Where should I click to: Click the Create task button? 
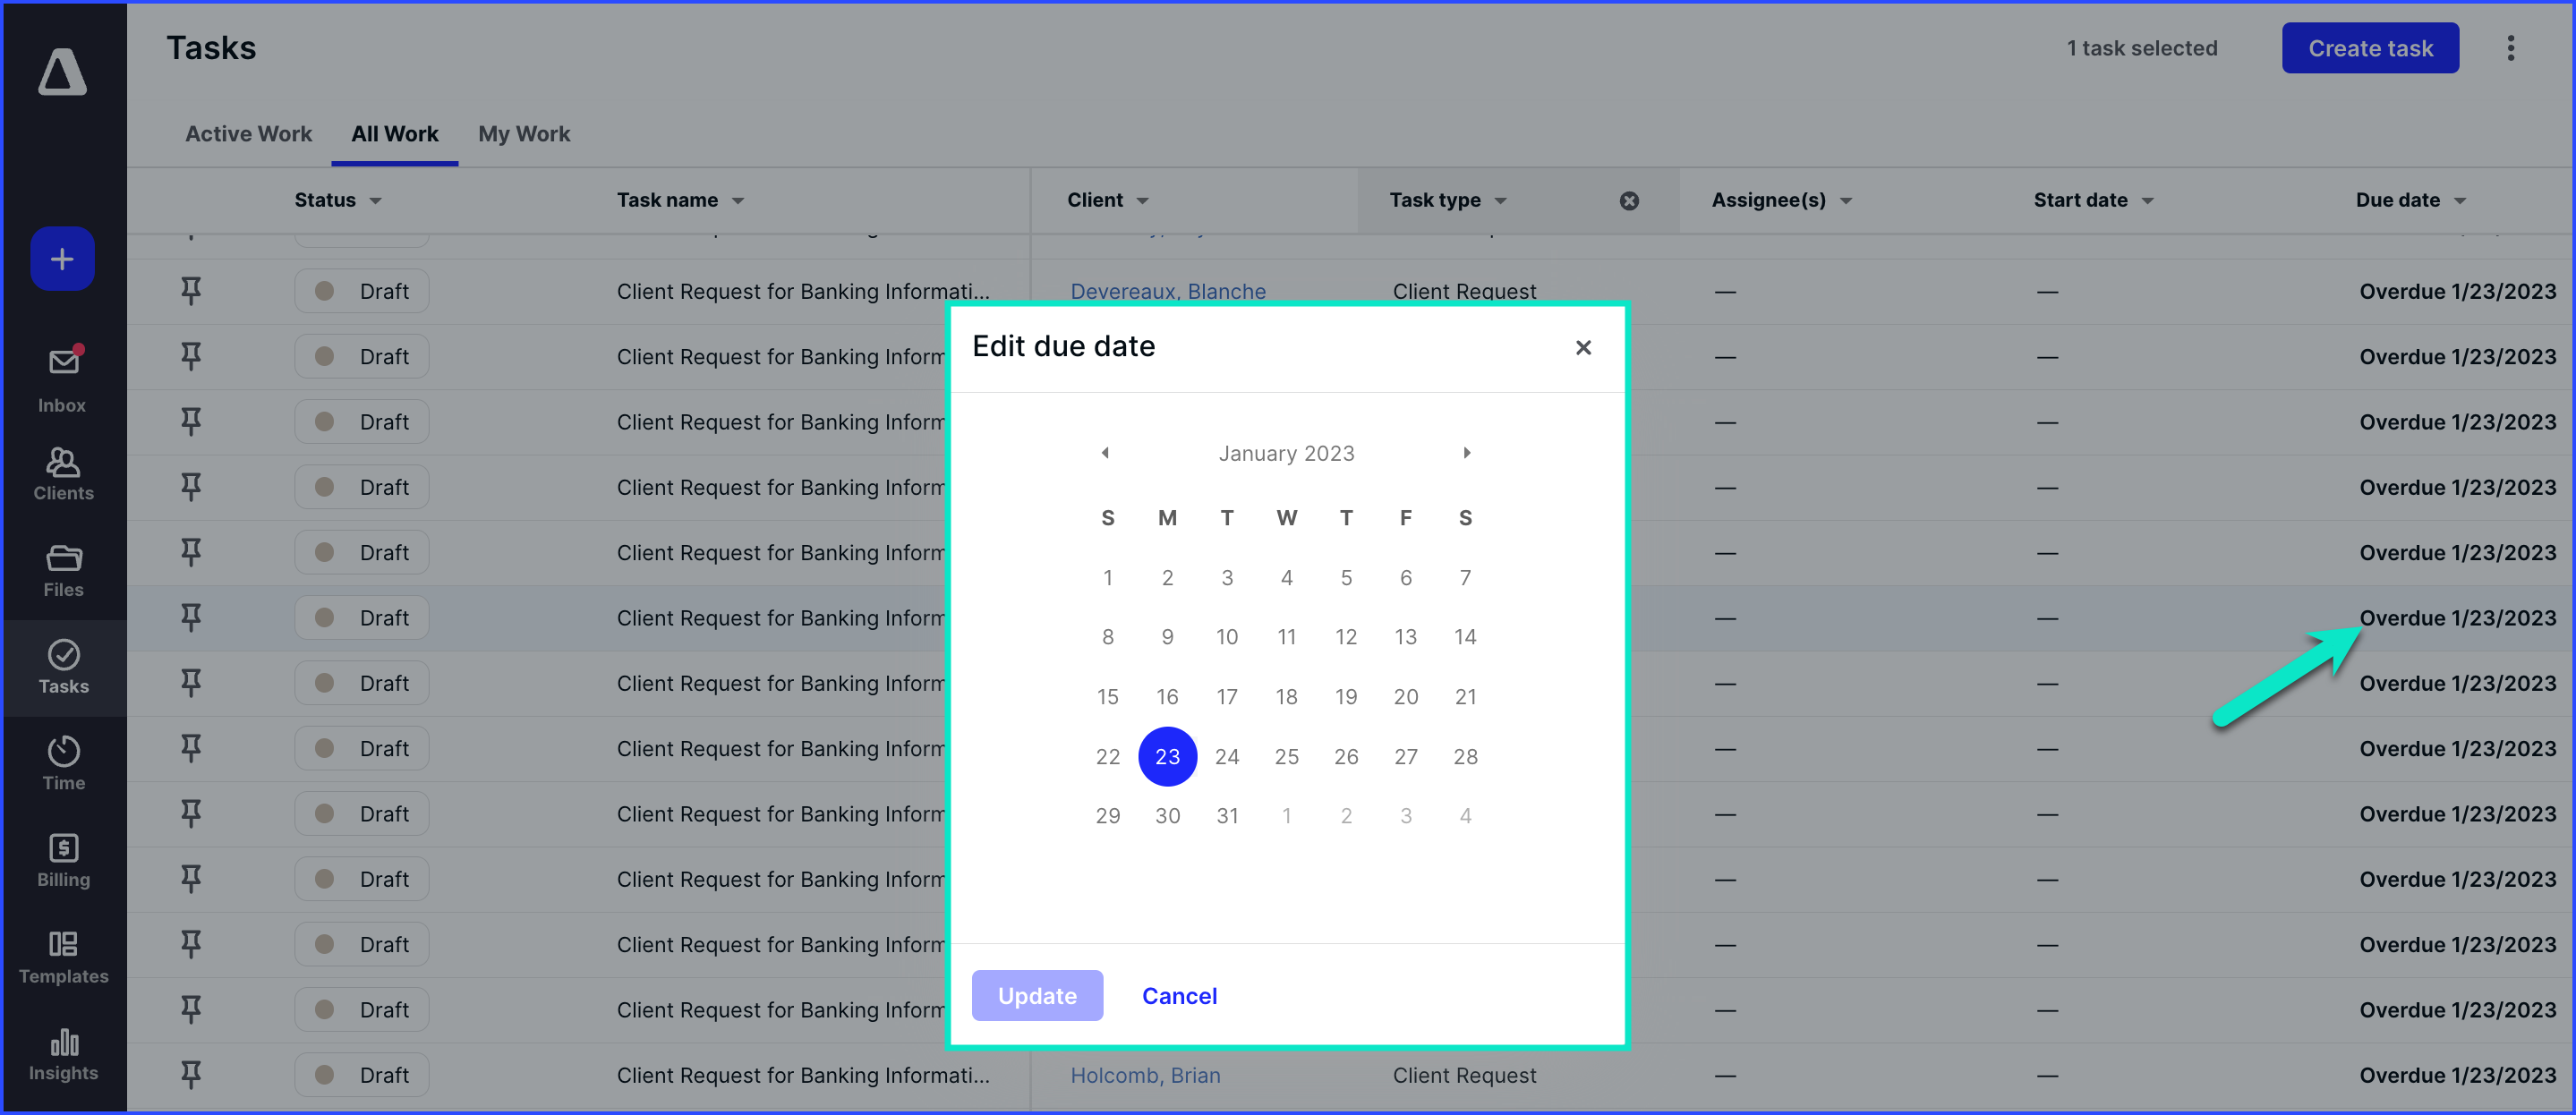2370,48
